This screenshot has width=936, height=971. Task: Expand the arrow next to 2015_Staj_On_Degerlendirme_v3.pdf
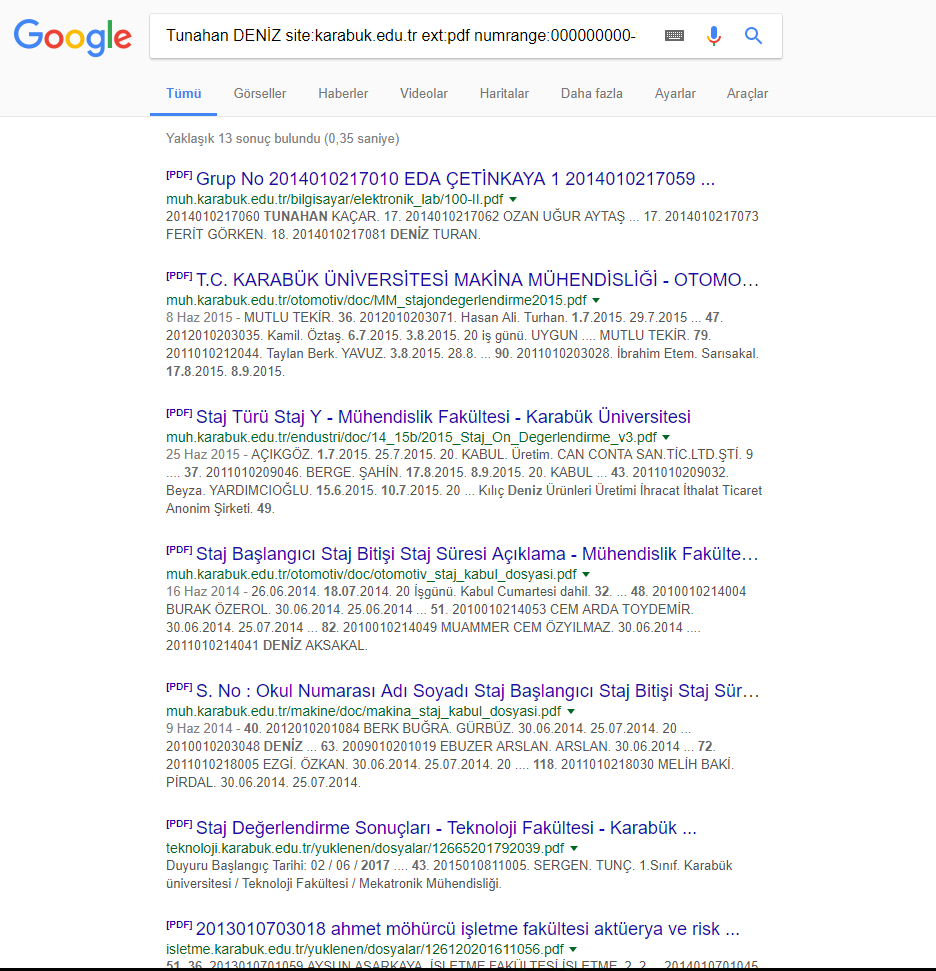click(666, 437)
